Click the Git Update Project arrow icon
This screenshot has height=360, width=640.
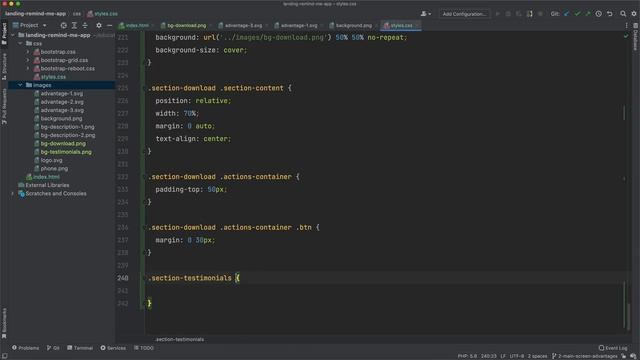pyautogui.click(x=567, y=14)
